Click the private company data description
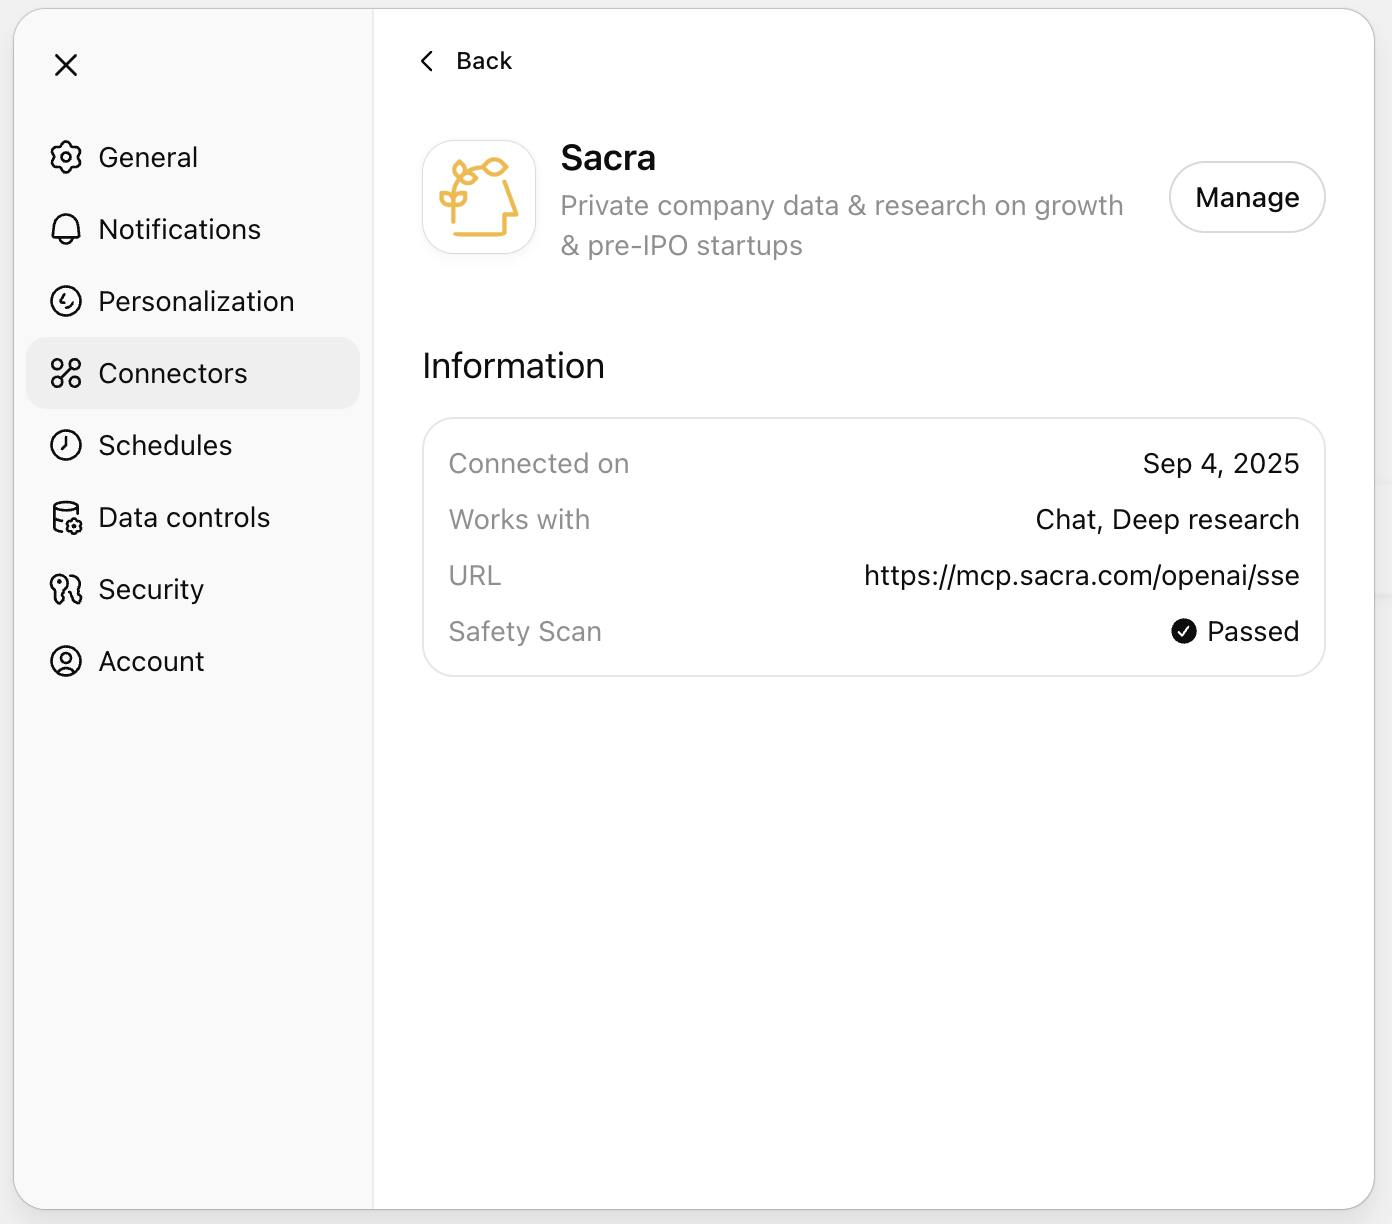This screenshot has width=1392, height=1224. 842,225
